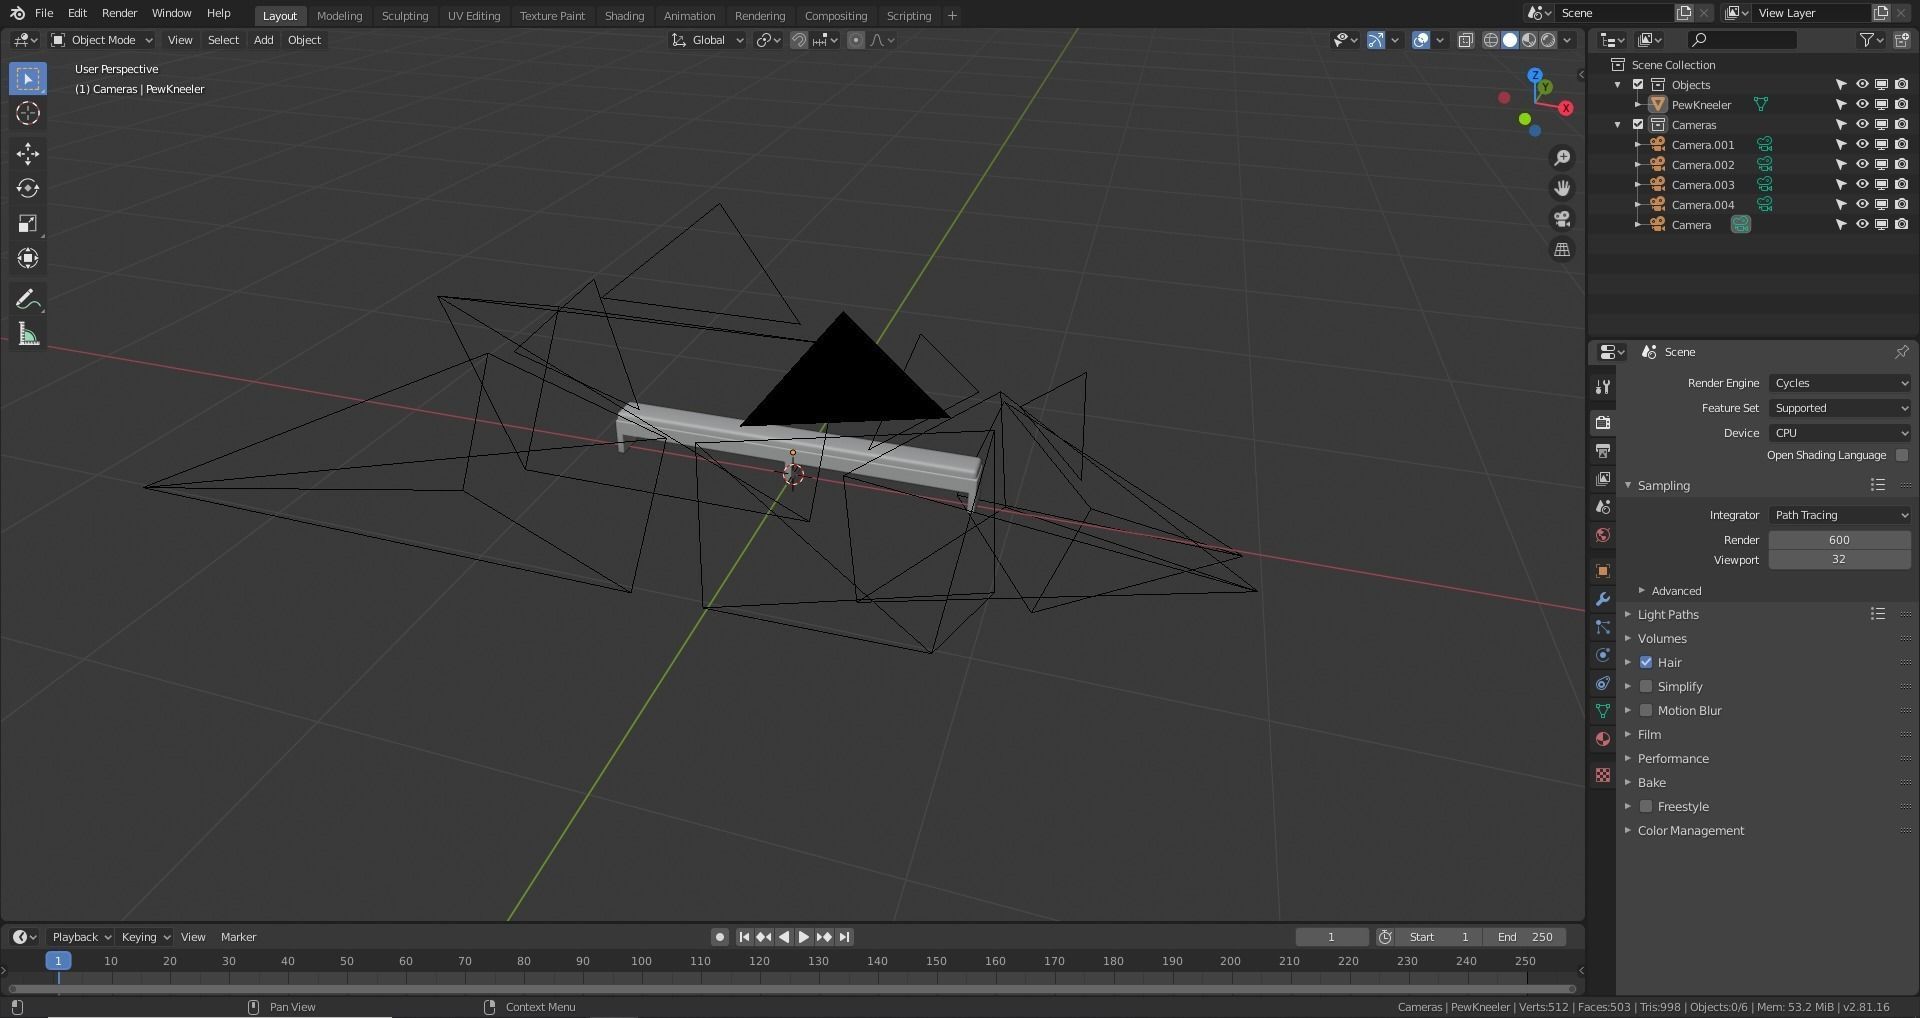Hide Camera.002 in the viewport

pyautogui.click(x=1862, y=165)
